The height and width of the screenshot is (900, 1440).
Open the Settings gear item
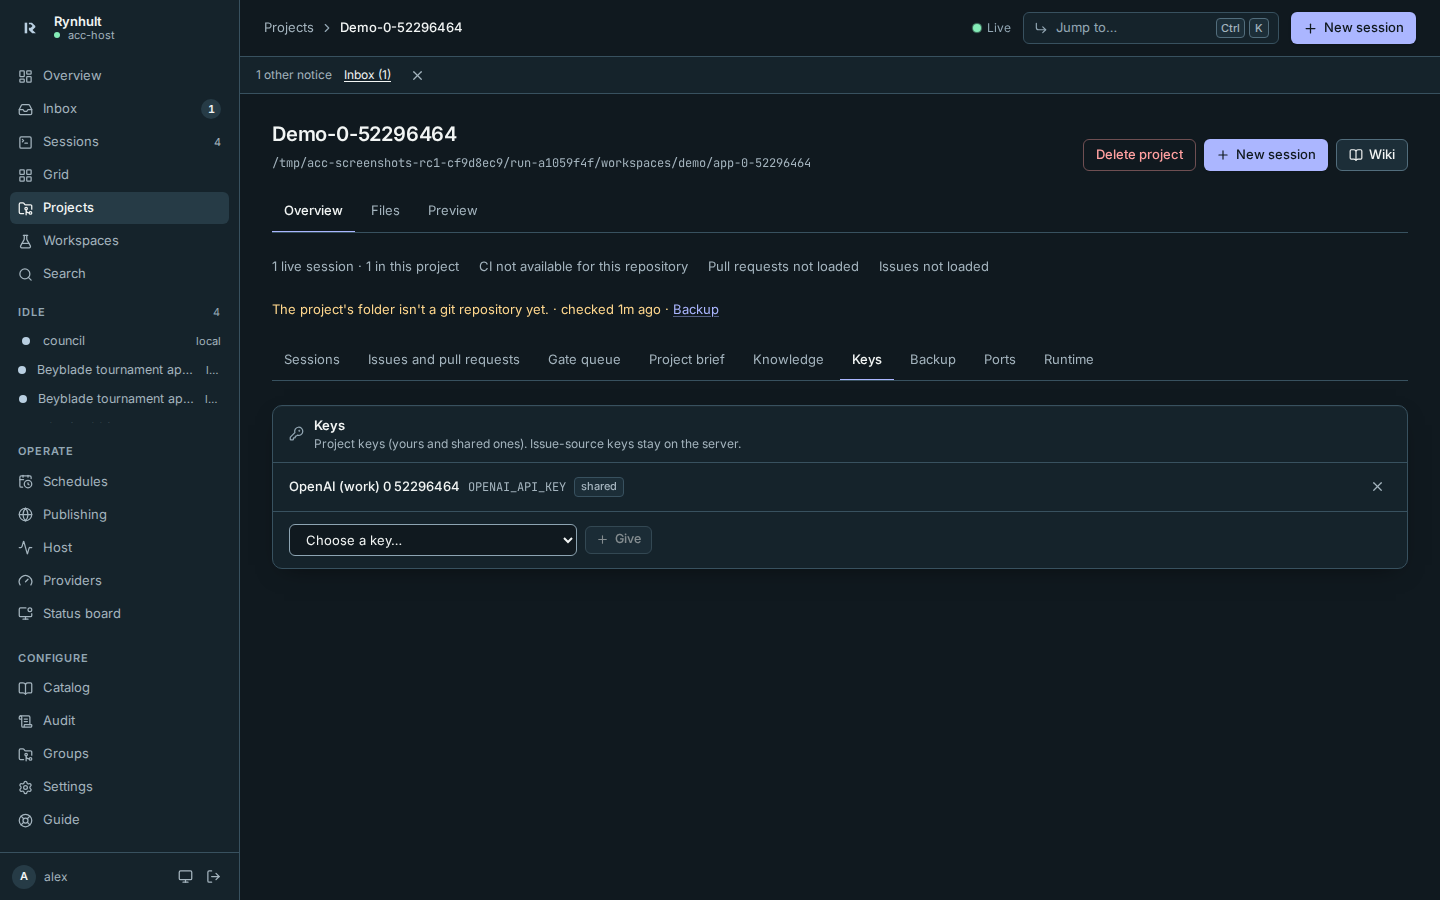pos(119,787)
